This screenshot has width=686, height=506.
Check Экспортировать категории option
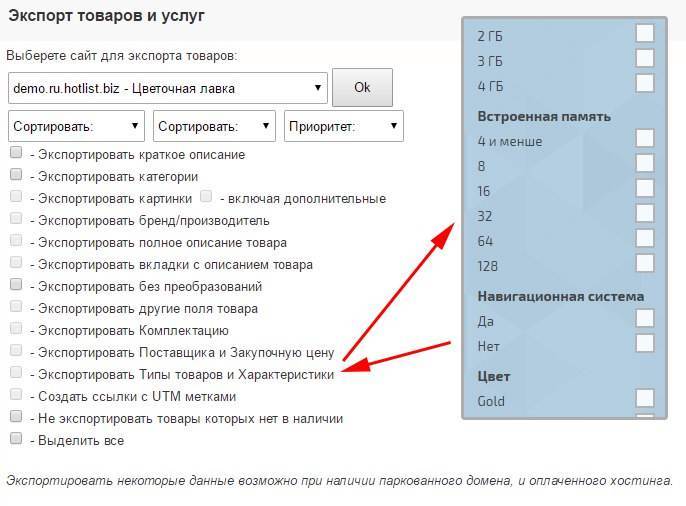pos(16,176)
